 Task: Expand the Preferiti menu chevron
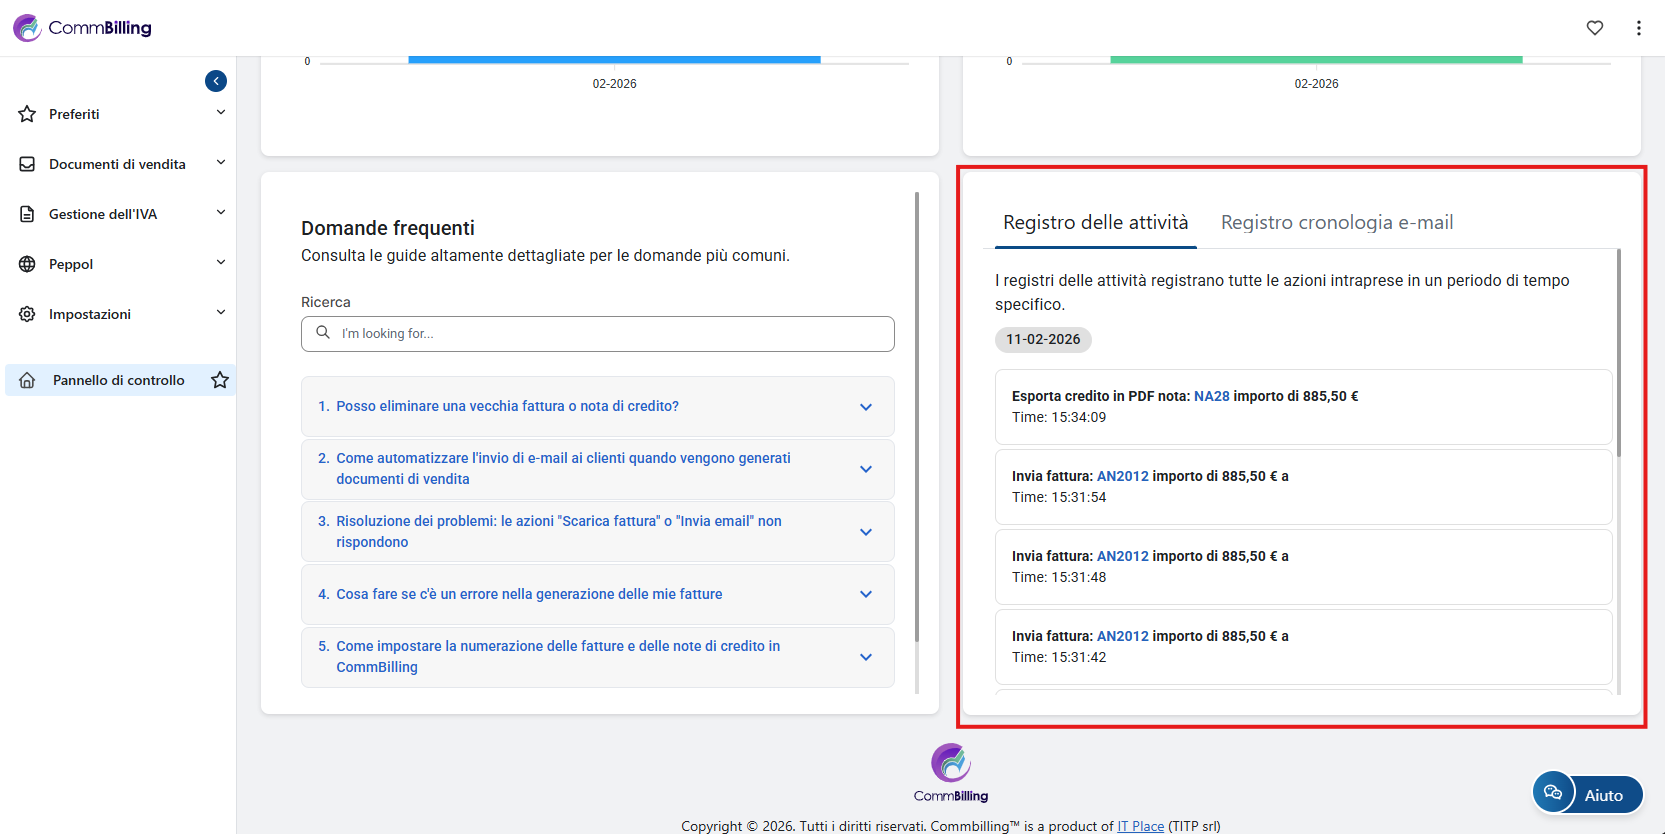tap(221, 113)
